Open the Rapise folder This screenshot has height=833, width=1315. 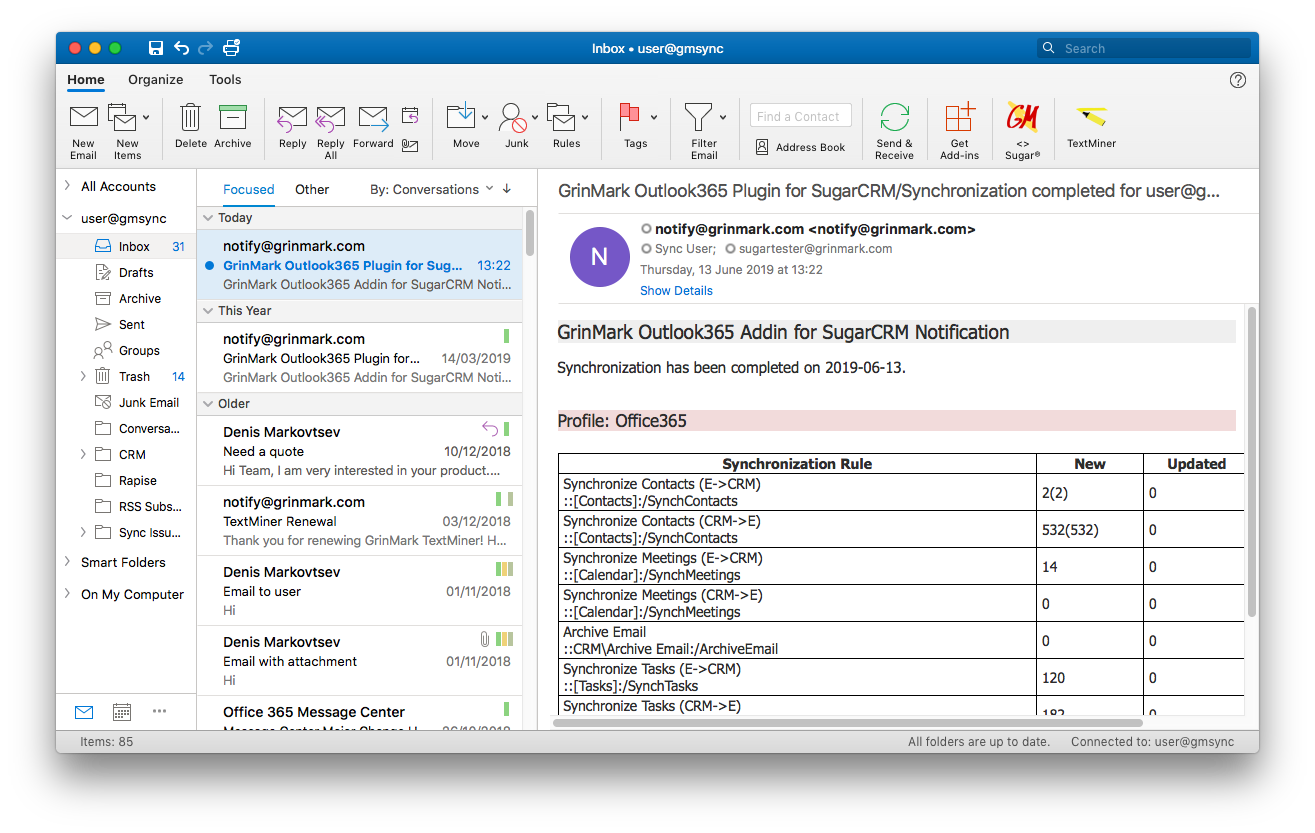click(126, 480)
